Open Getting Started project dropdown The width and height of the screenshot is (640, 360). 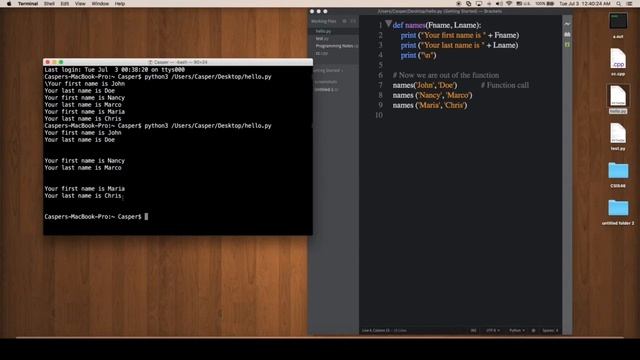pyautogui.click(x=328, y=70)
